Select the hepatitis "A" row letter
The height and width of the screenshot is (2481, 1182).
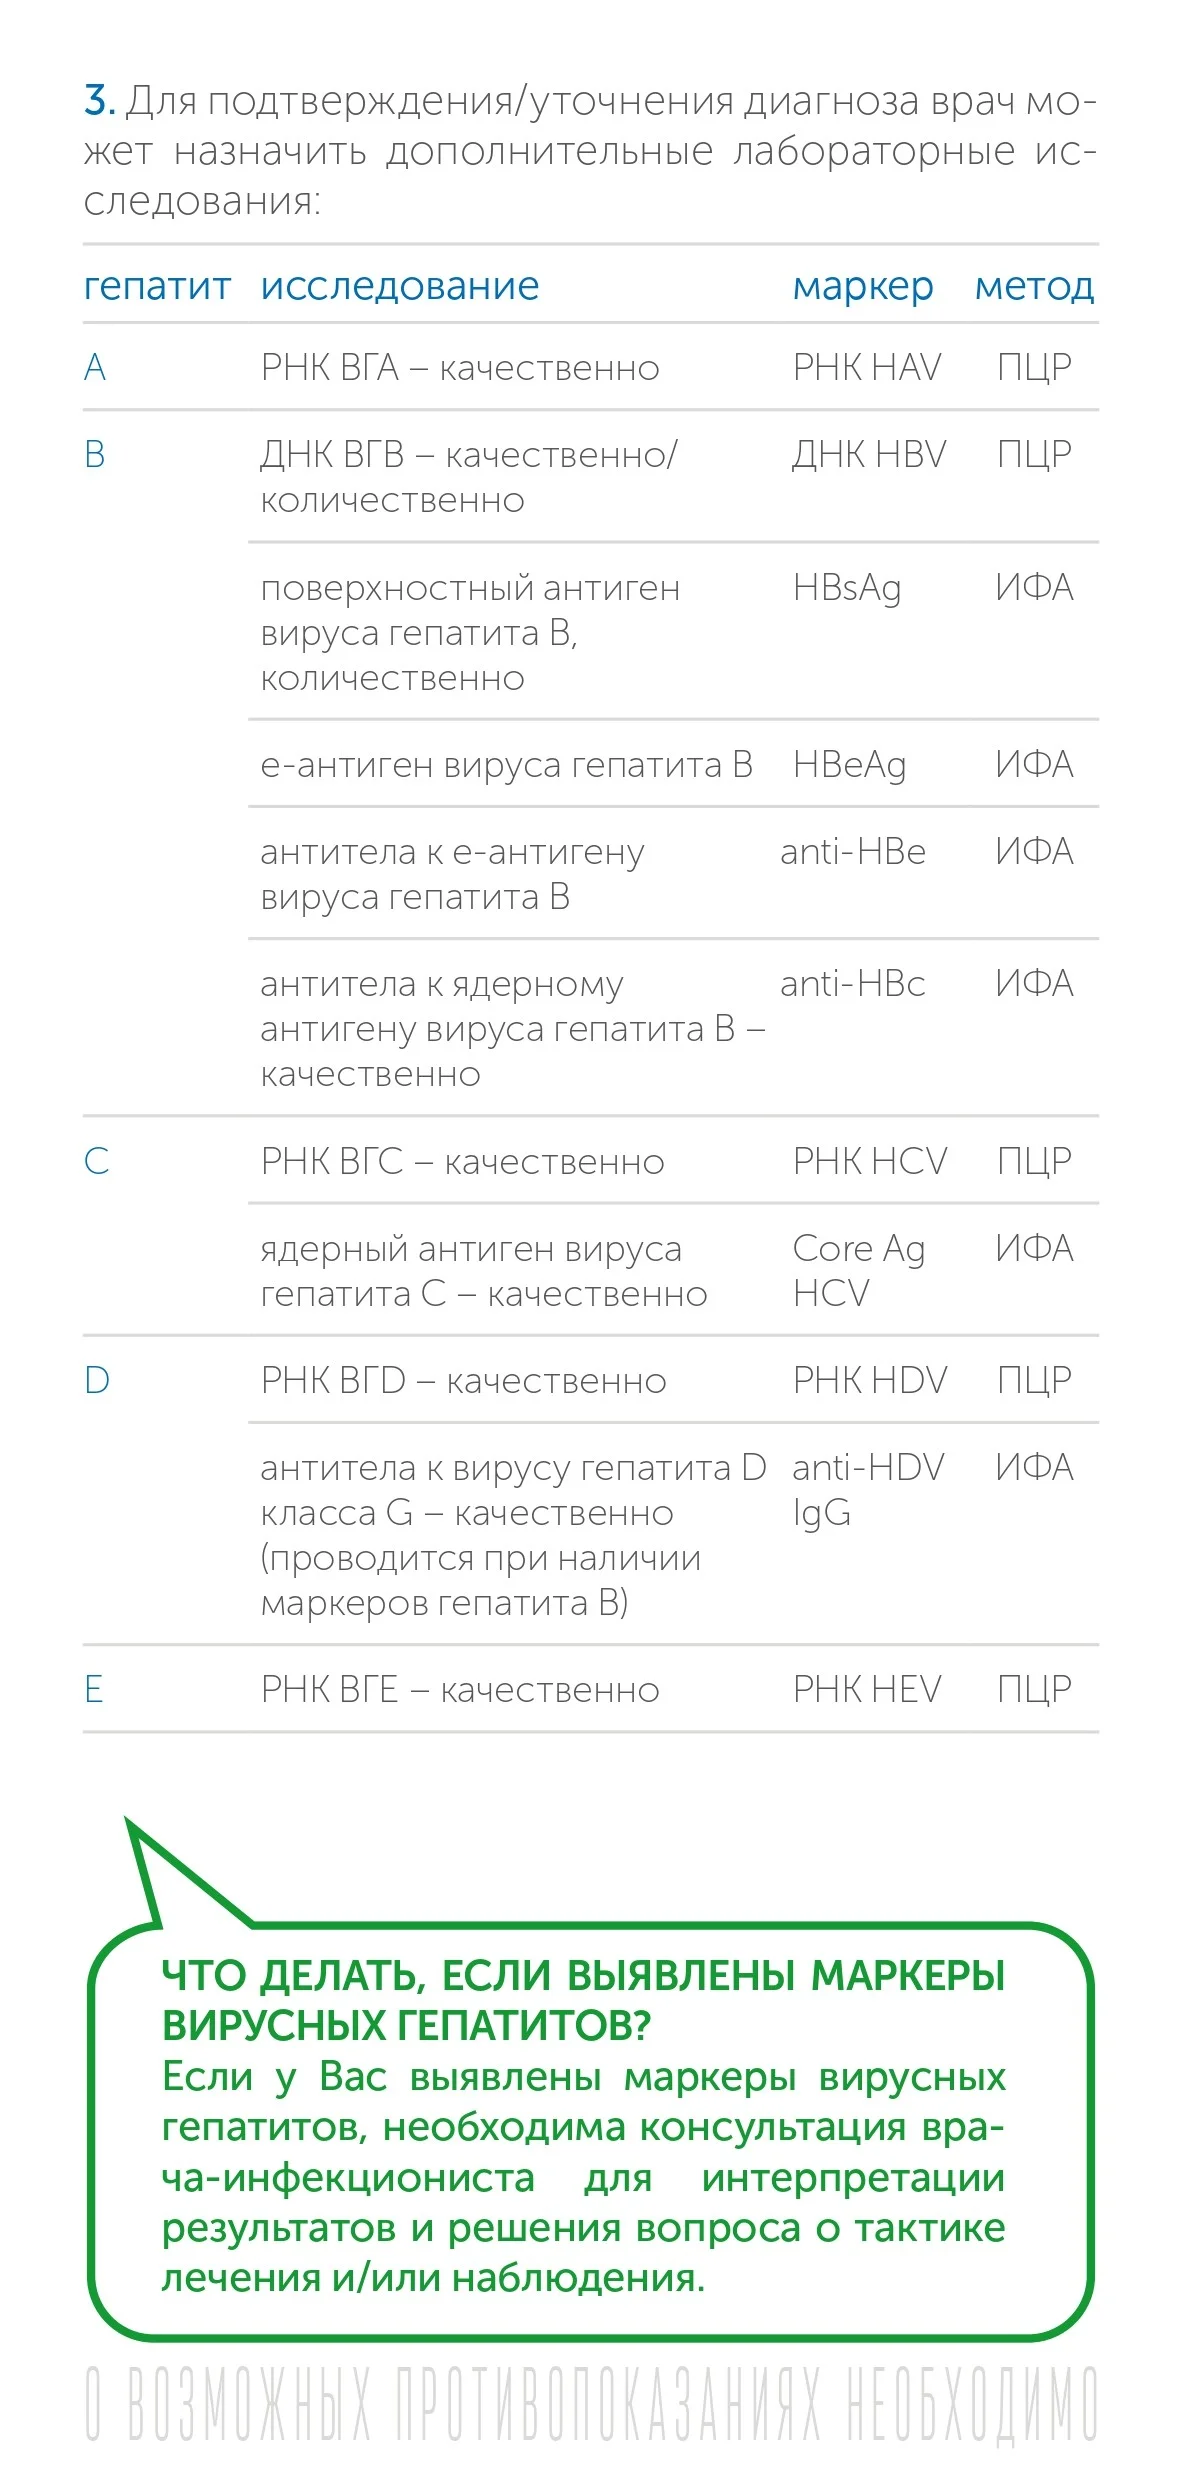[x=95, y=368]
